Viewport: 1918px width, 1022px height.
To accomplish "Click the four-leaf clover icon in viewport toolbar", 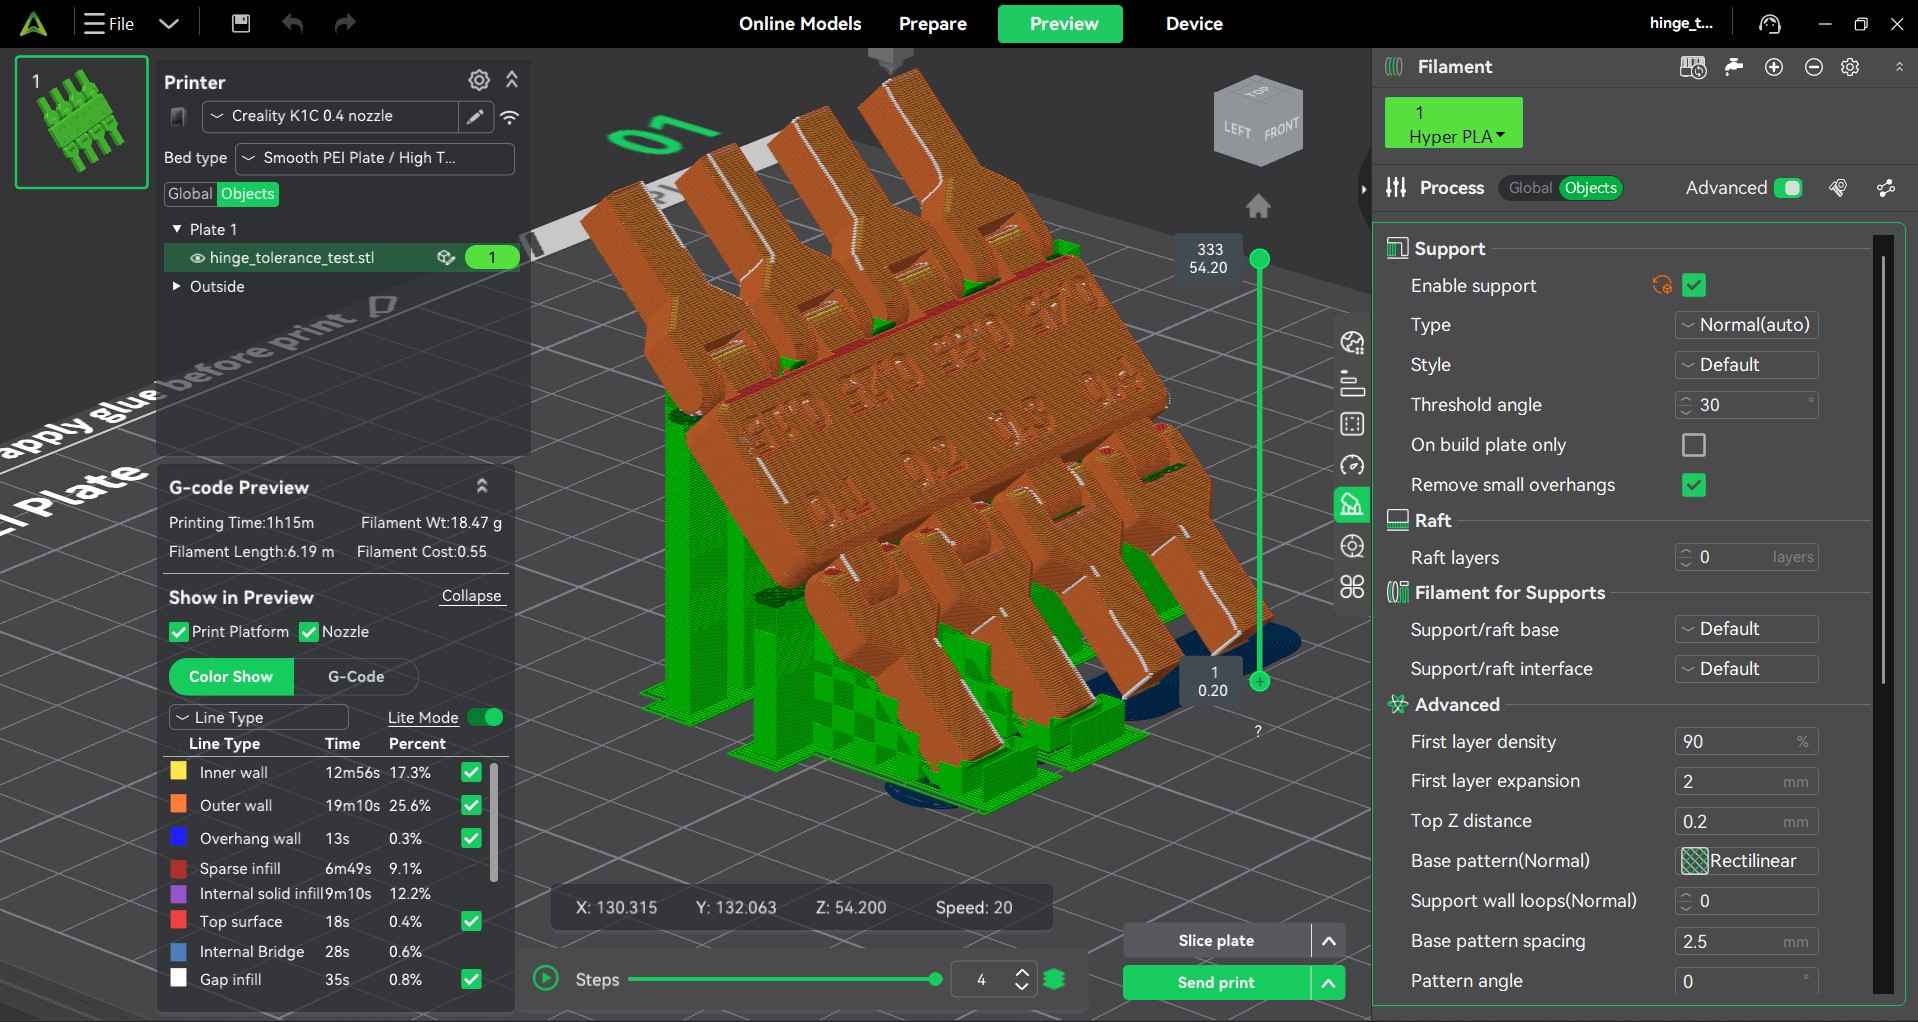I will pyautogui.click(x=1352, y=587).
